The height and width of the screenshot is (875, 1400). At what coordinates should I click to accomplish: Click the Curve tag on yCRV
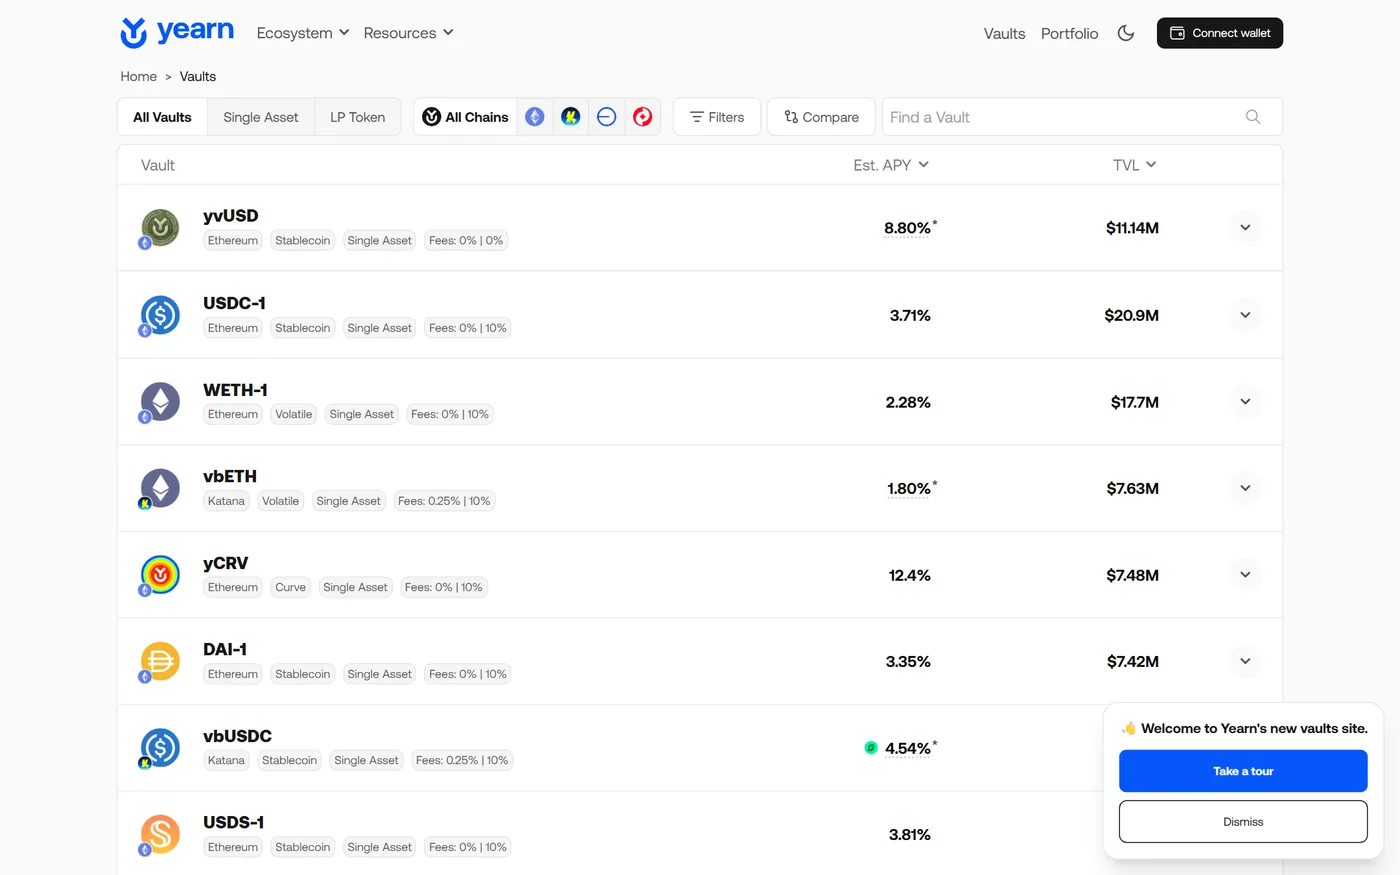290,587
